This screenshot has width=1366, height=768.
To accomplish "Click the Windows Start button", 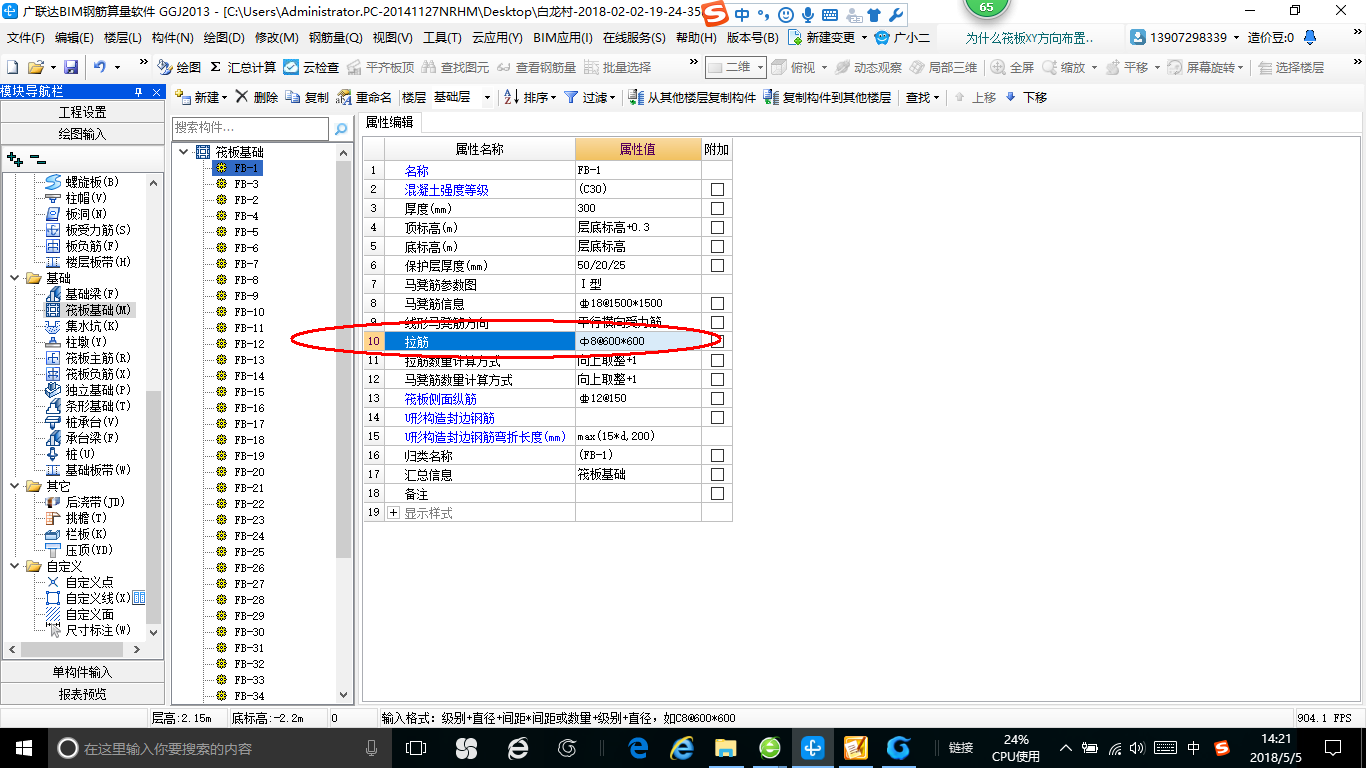I will point(22,747).
